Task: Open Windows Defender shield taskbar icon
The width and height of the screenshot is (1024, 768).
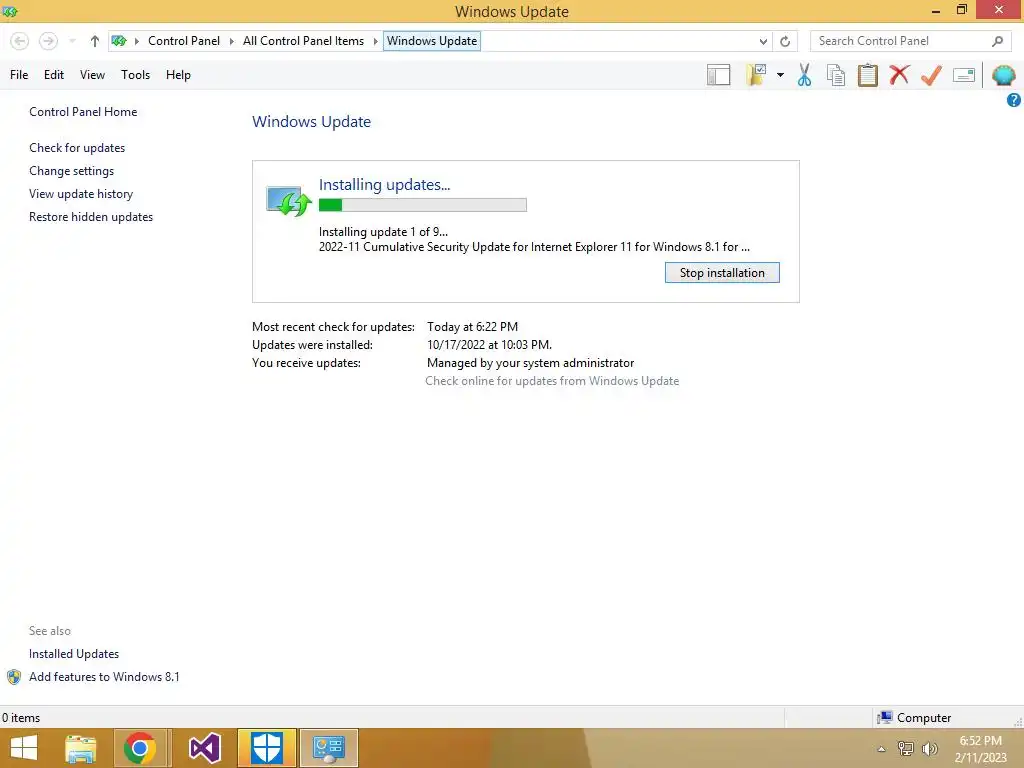Action: pyautogui.click(x=266, y=748)
